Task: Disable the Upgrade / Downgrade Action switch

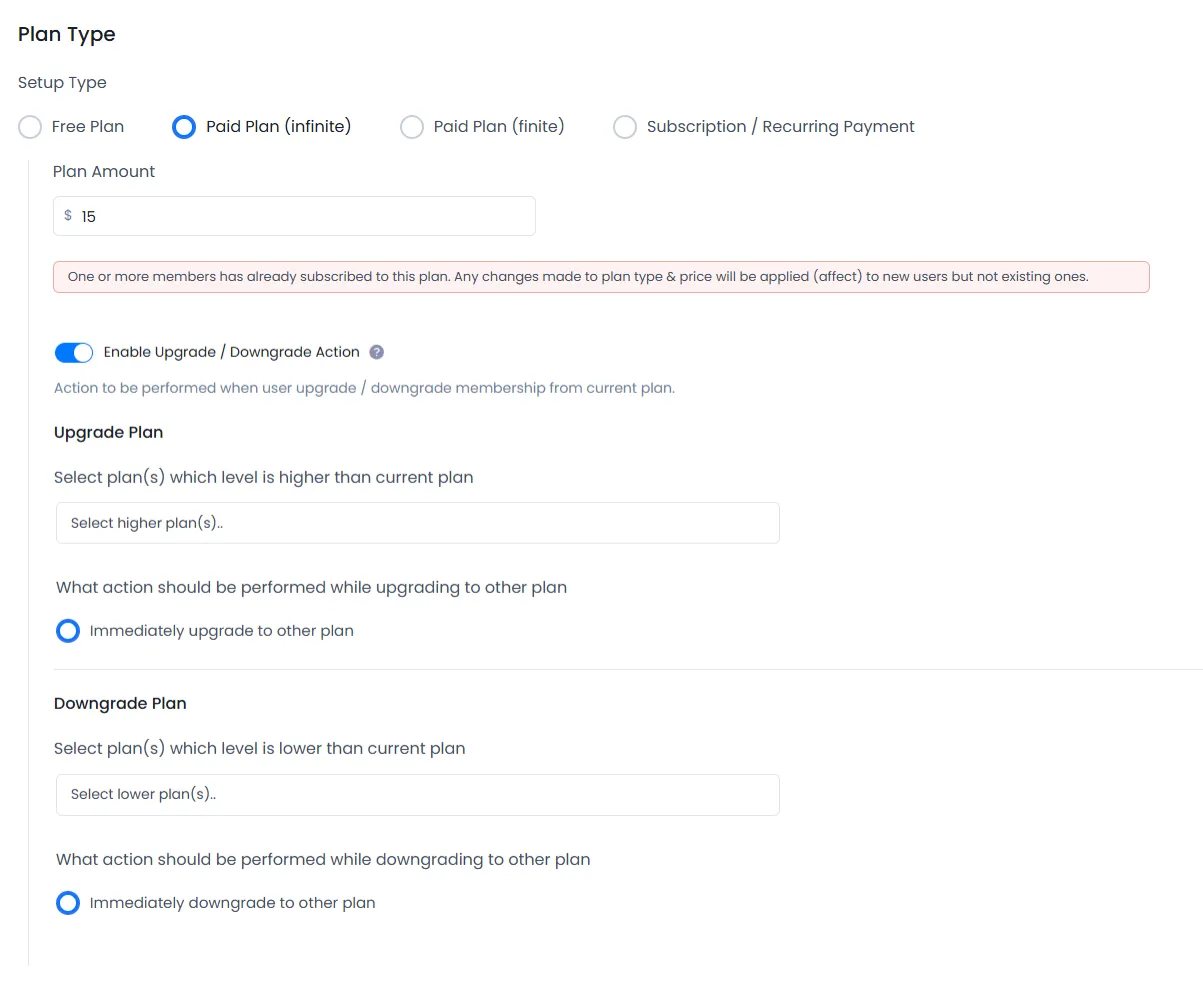Action: 74,352
